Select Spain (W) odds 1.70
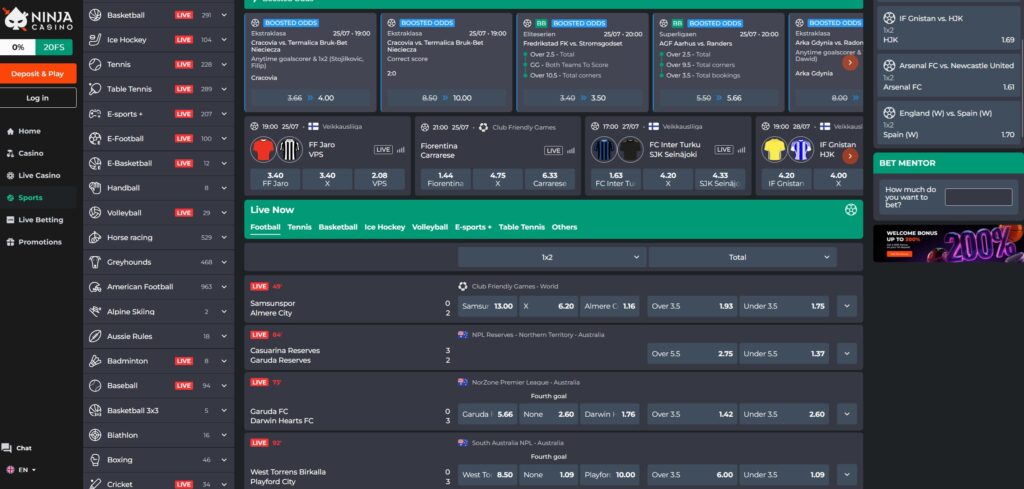The image size is (1024, 489). 1008,134
